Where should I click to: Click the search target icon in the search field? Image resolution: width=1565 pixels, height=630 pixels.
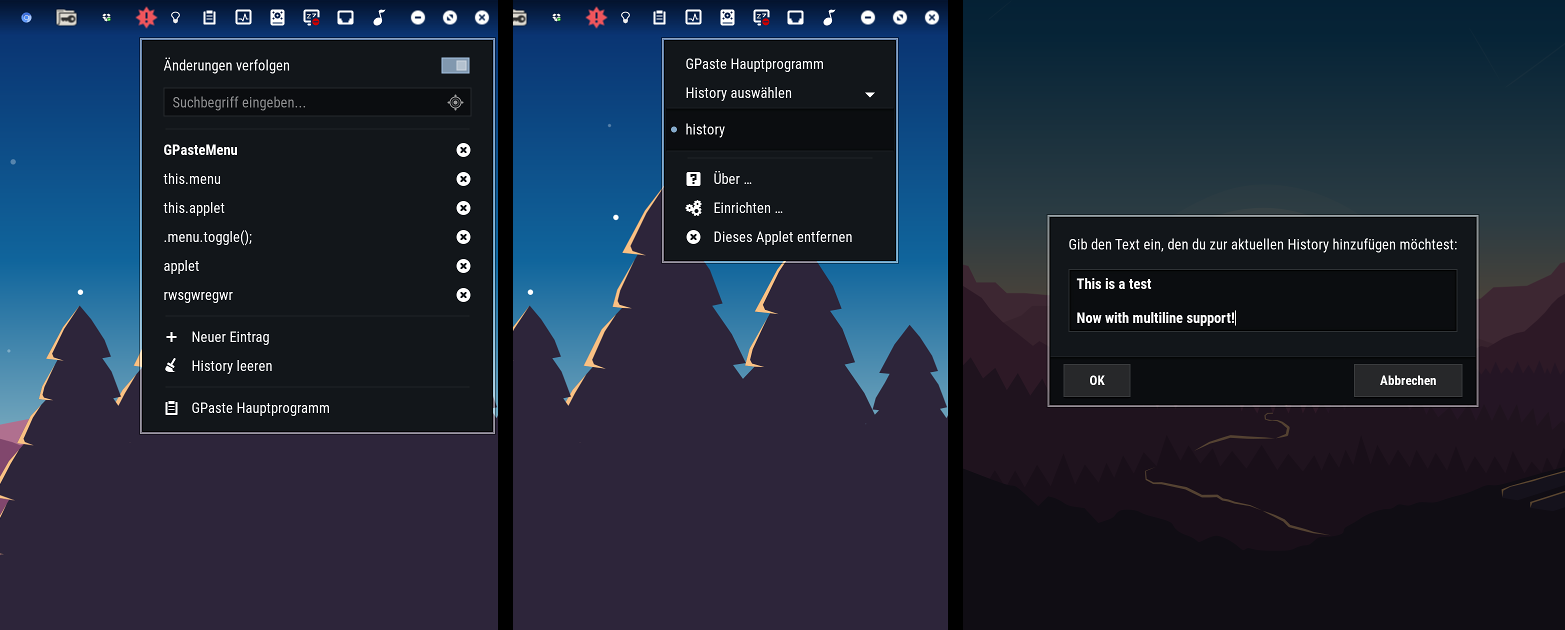(455, 102)
